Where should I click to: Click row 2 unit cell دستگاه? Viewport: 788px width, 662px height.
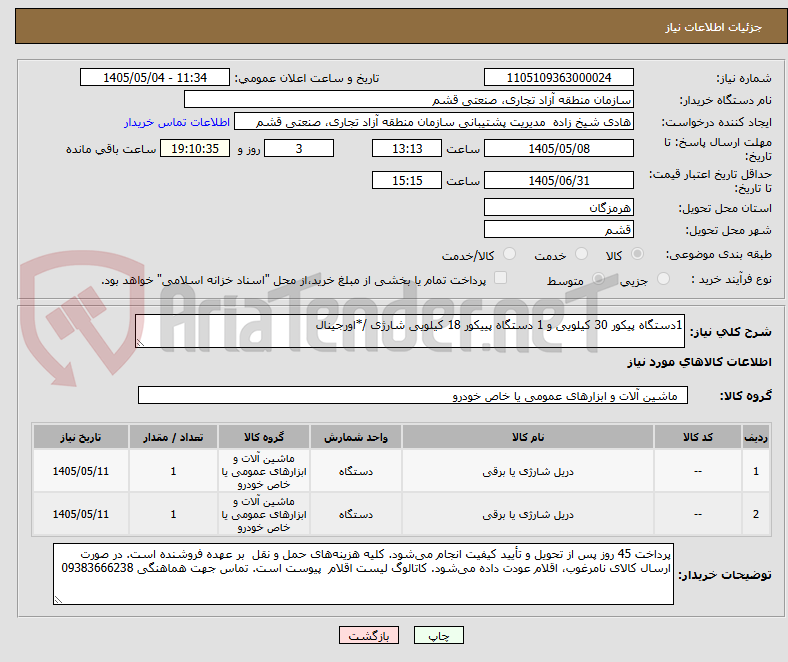click(356, 514)
